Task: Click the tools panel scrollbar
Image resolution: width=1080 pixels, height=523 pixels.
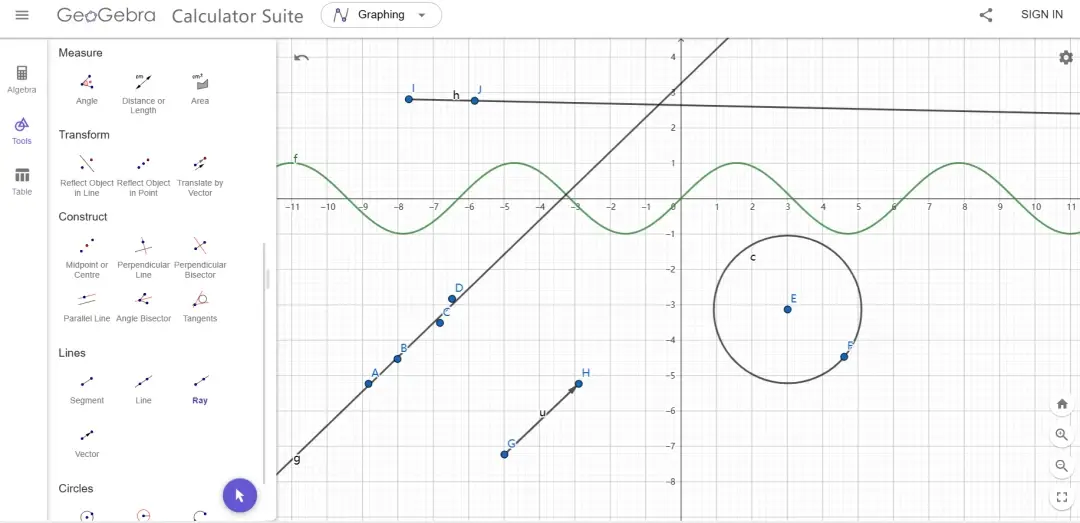Action: pyautogui.click(x=265, y=362)
